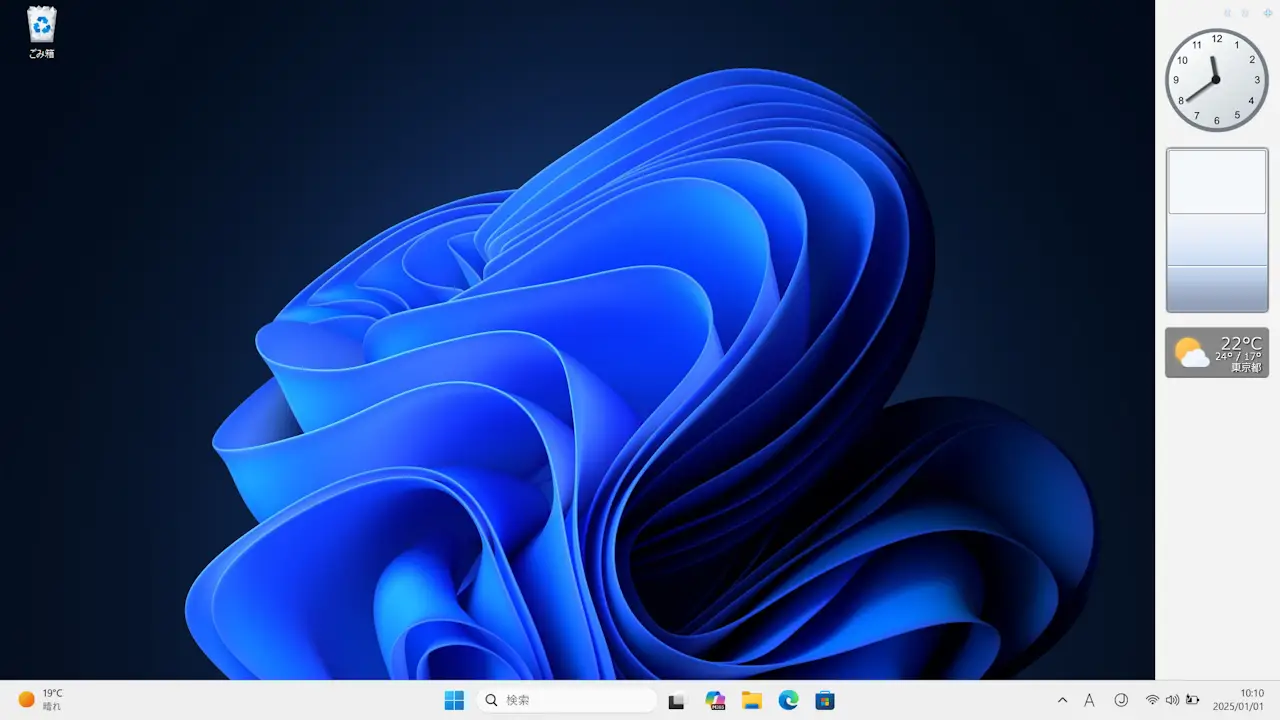Click the blank calendar gadget in the sidebar

click(x=1217, y=230)
